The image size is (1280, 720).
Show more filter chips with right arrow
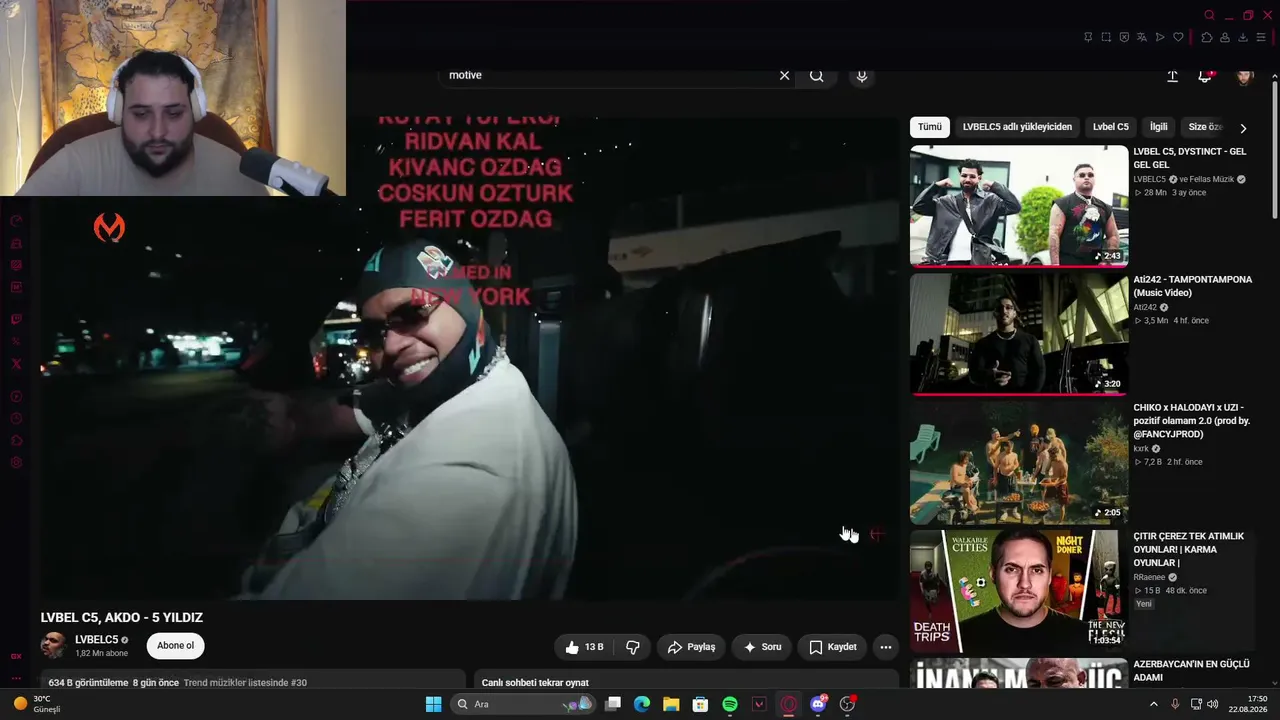(x=1243, y=128)
